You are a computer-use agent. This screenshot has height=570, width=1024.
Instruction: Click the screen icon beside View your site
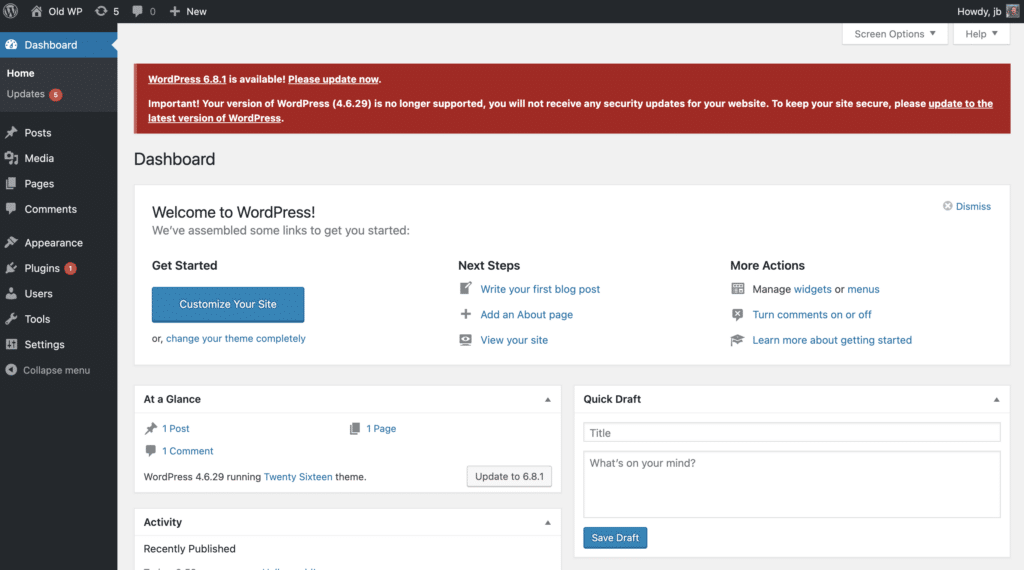466,340
